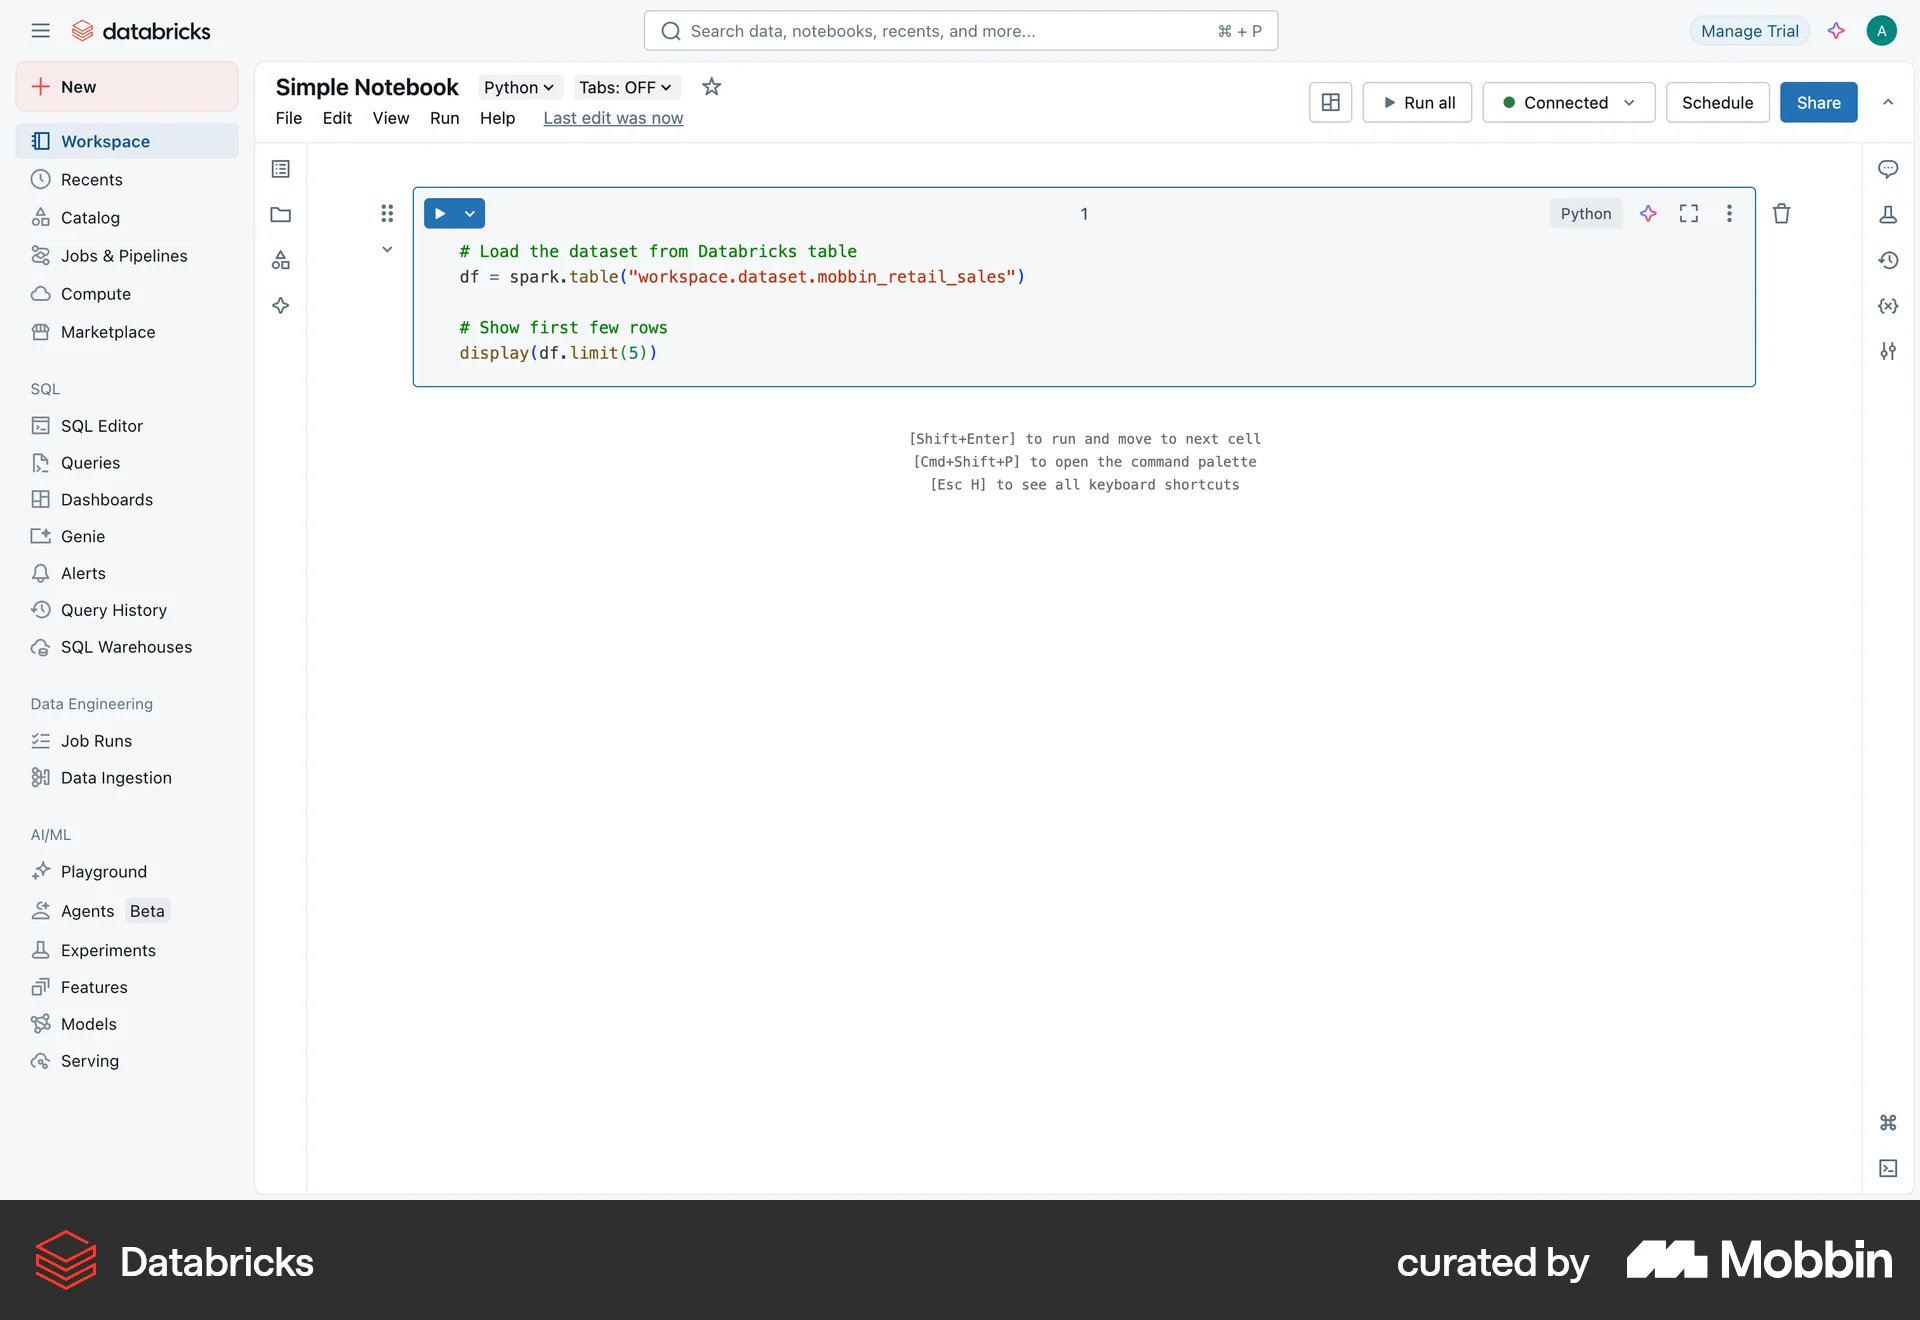
Task: Star the Simple Notebook as favorite
Action: pyautogui.click(x=711, y=87)
